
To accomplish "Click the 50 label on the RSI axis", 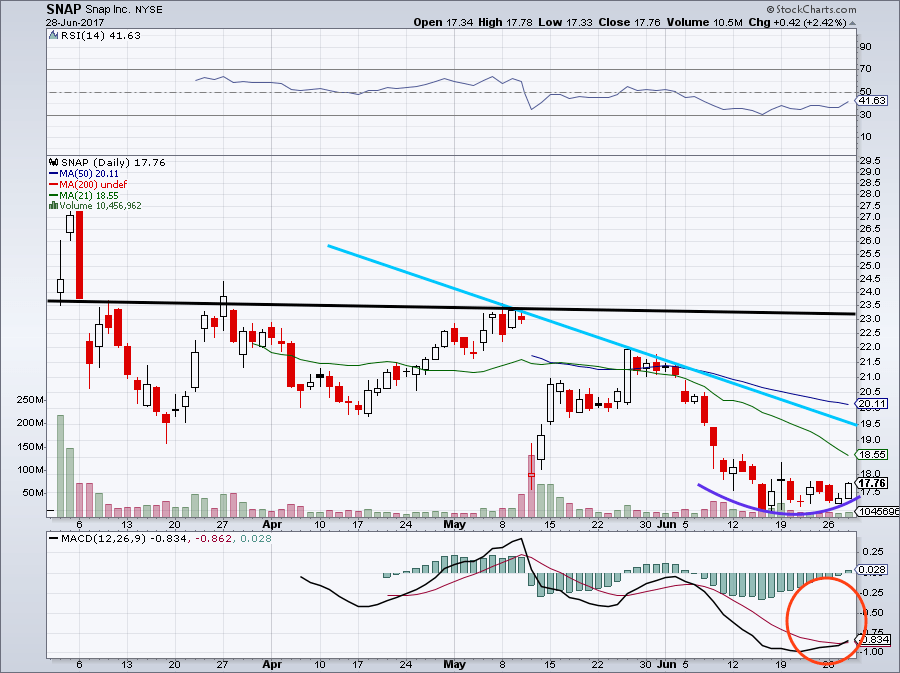I will 866,92.
